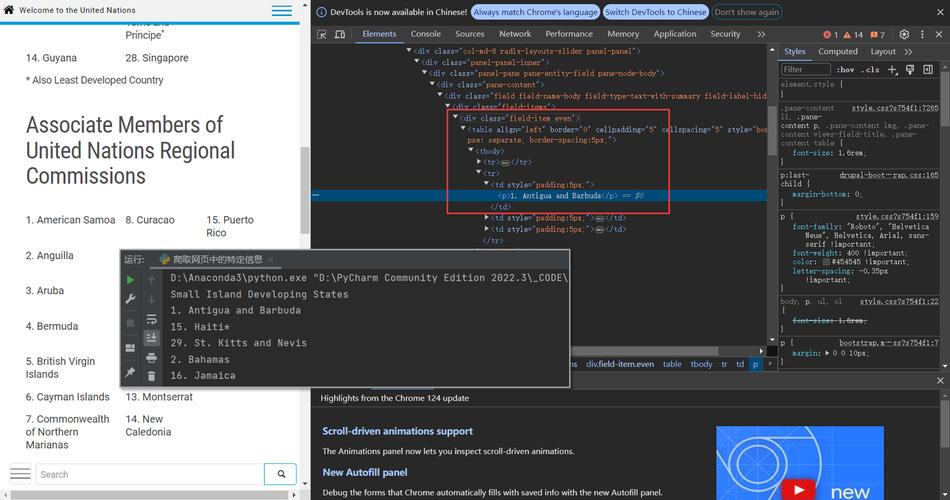The image size is (950, 500).
Task: Open the Network tab
Action: click(515, 34)
